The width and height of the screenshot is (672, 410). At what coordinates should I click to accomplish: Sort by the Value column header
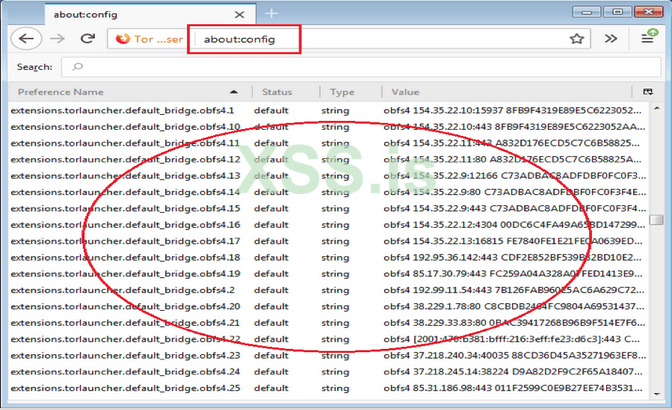pos(507,92)
